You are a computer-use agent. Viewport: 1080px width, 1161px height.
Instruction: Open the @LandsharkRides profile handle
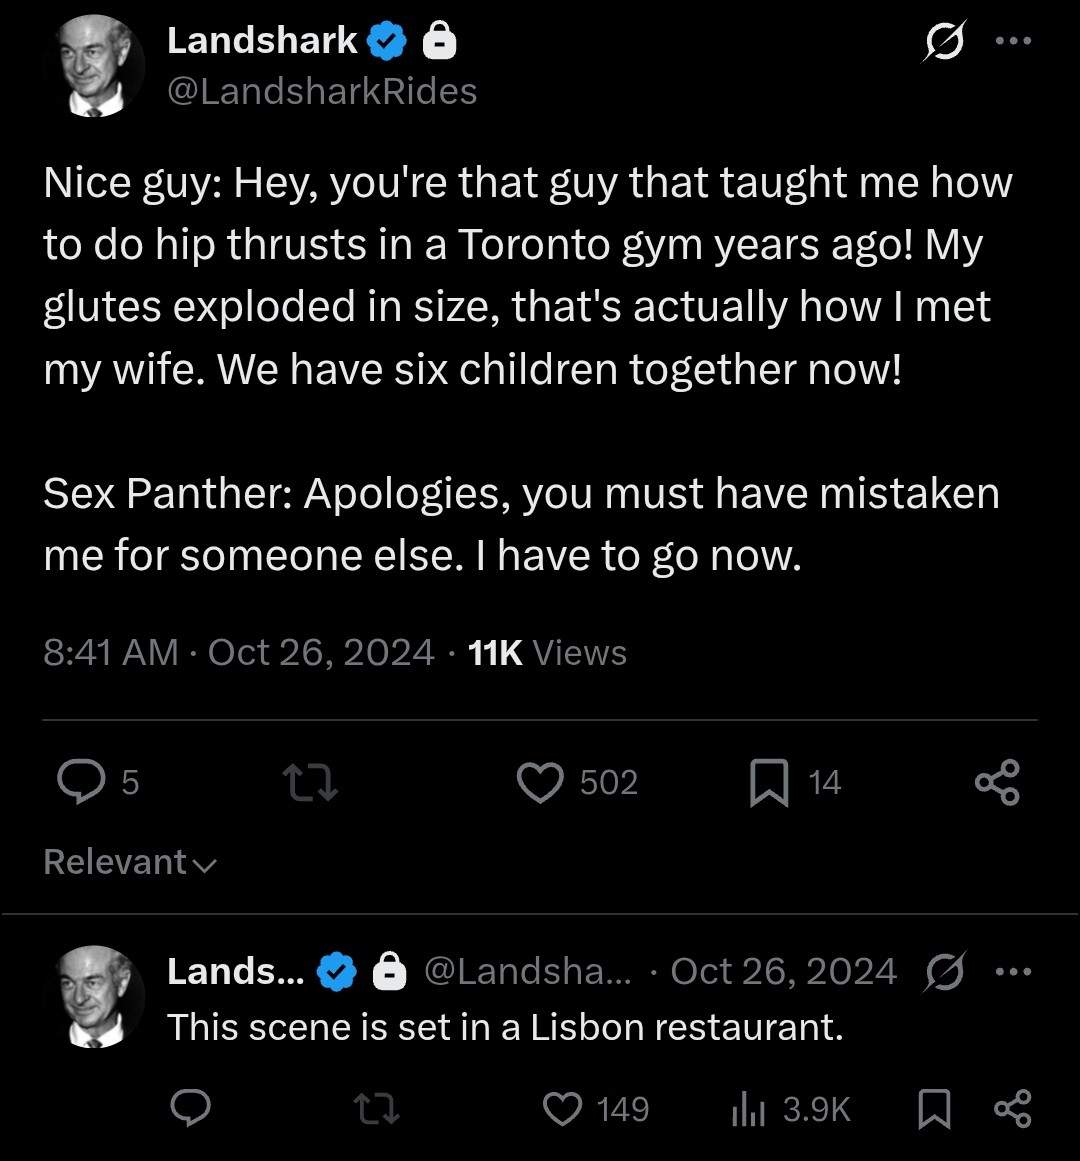click(x=322, y=92)
